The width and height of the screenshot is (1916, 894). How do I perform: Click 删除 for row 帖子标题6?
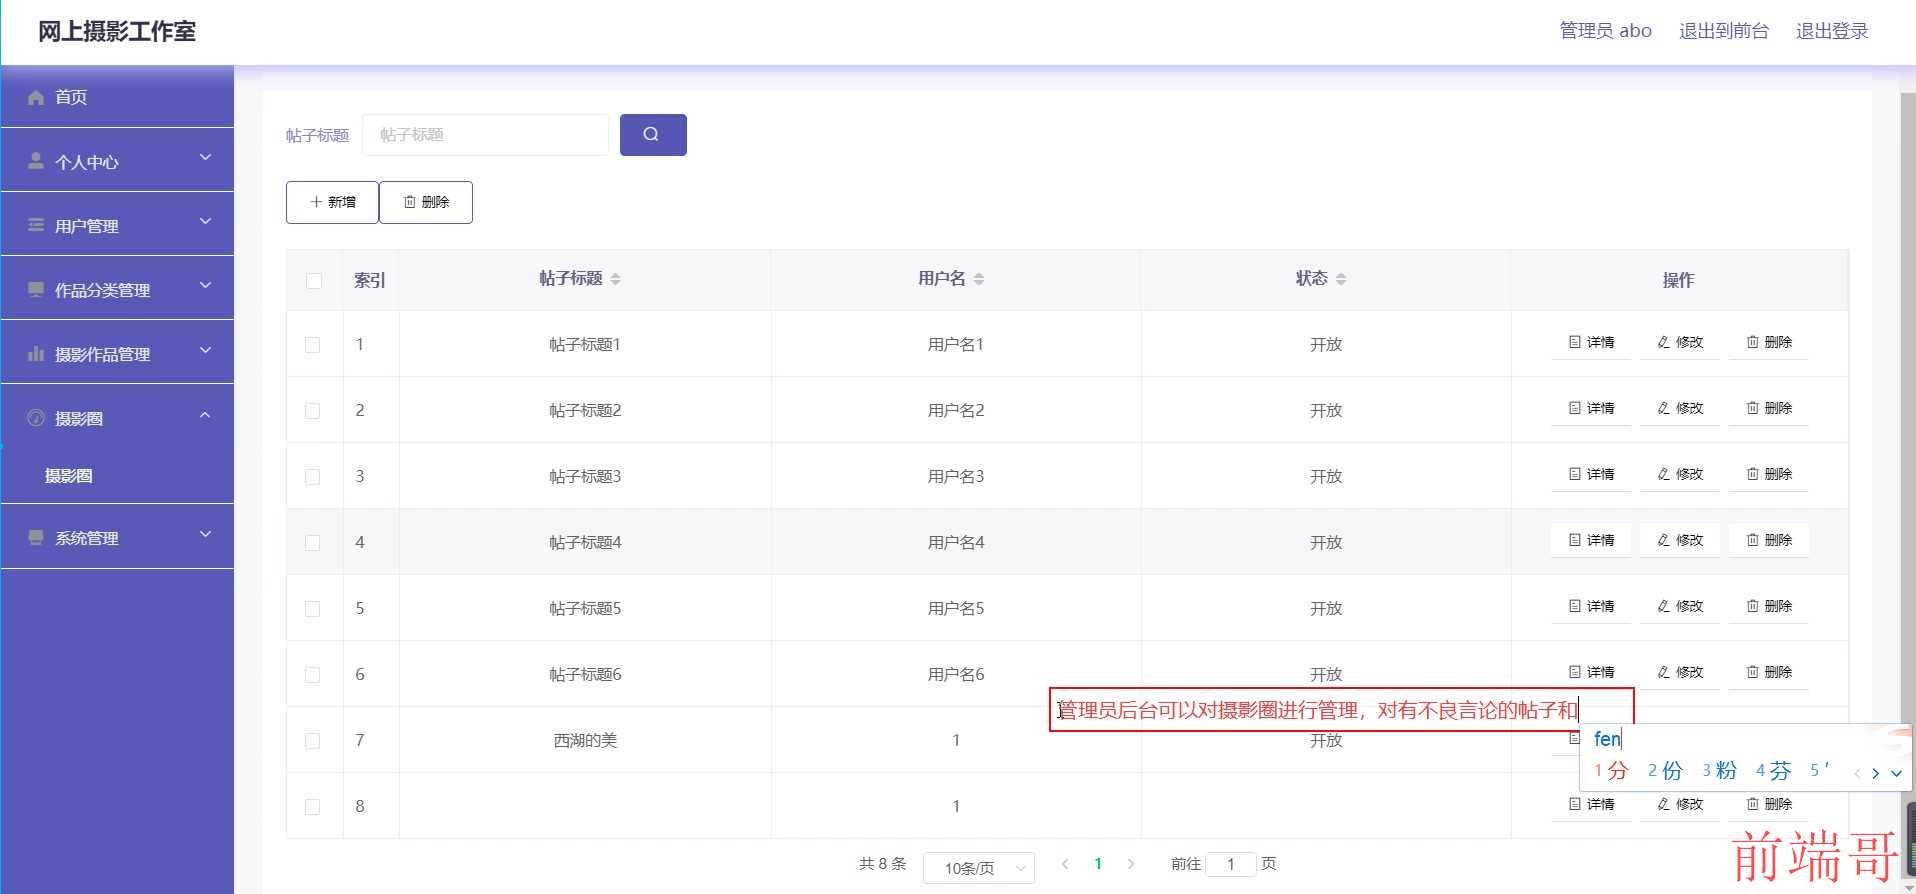[1769, 672]
